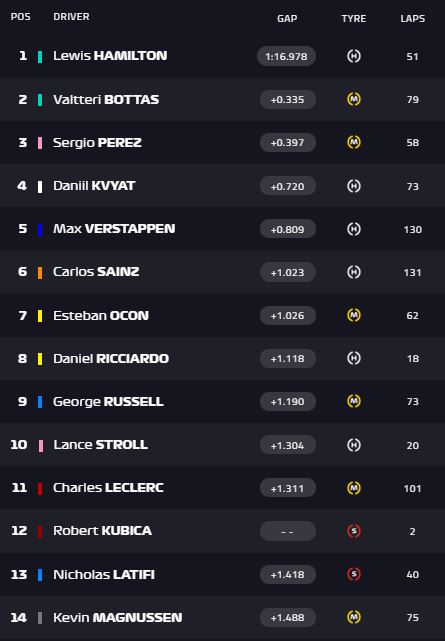445x641 pixels.
Task: Select Hamilton's 1:16.978 lap time pill
Action: tap(286, 56)
